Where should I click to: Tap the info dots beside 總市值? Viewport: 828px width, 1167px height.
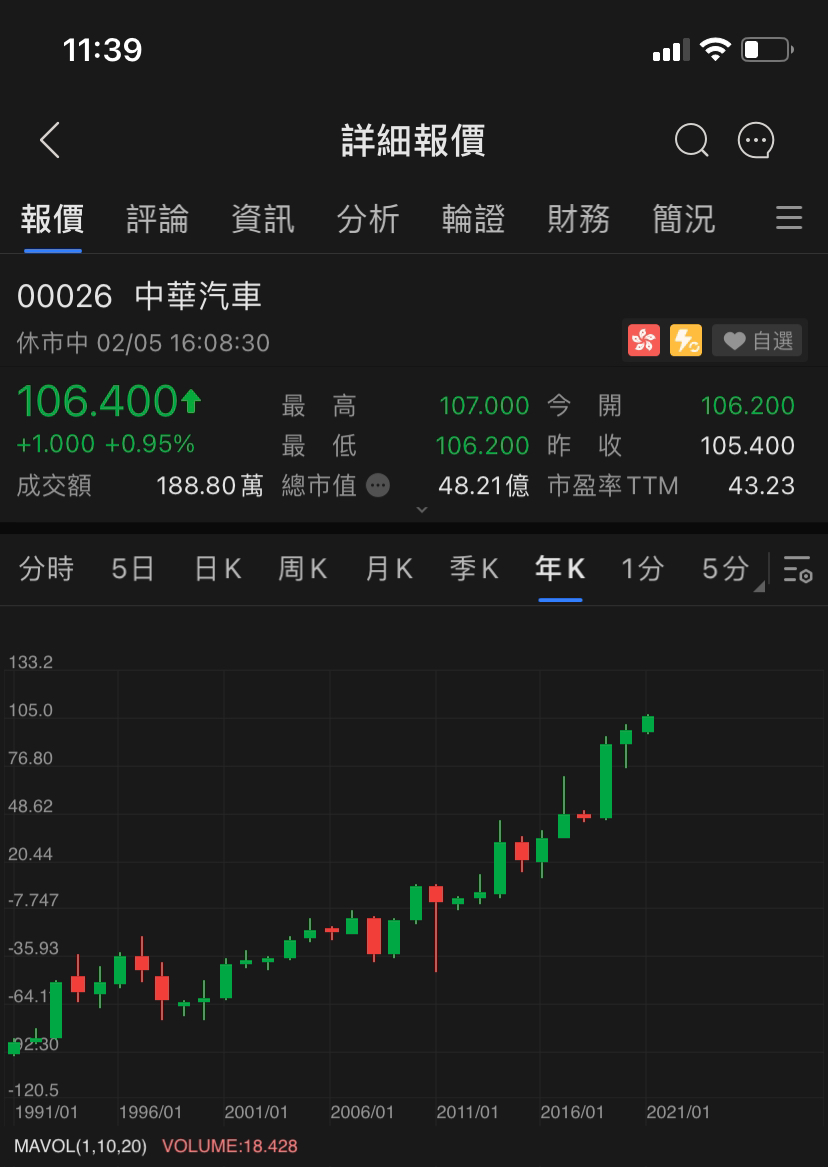click(x=378, y=486)
